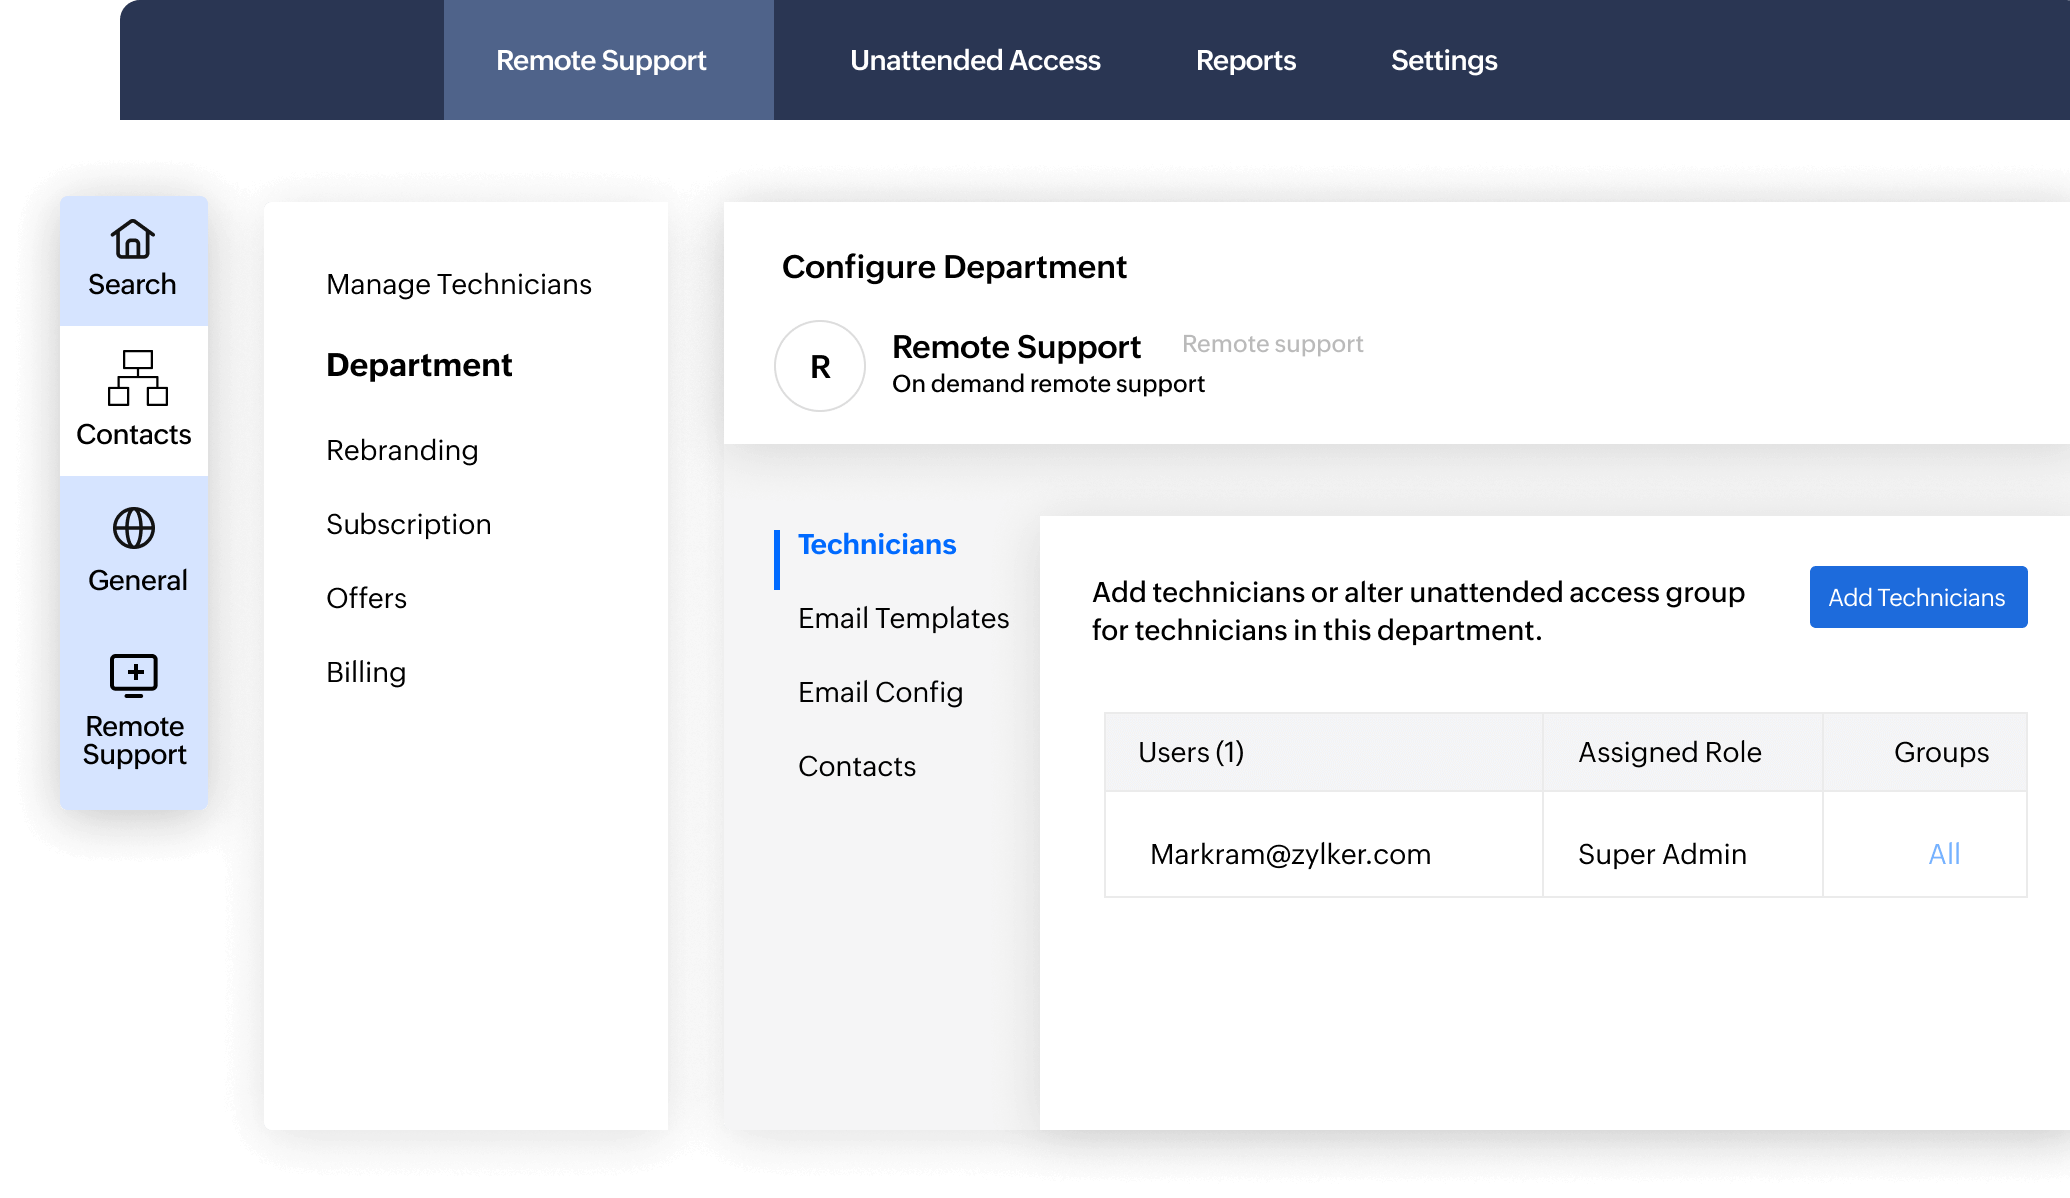
Task: Open the Offers page
Action: point(366,597)
